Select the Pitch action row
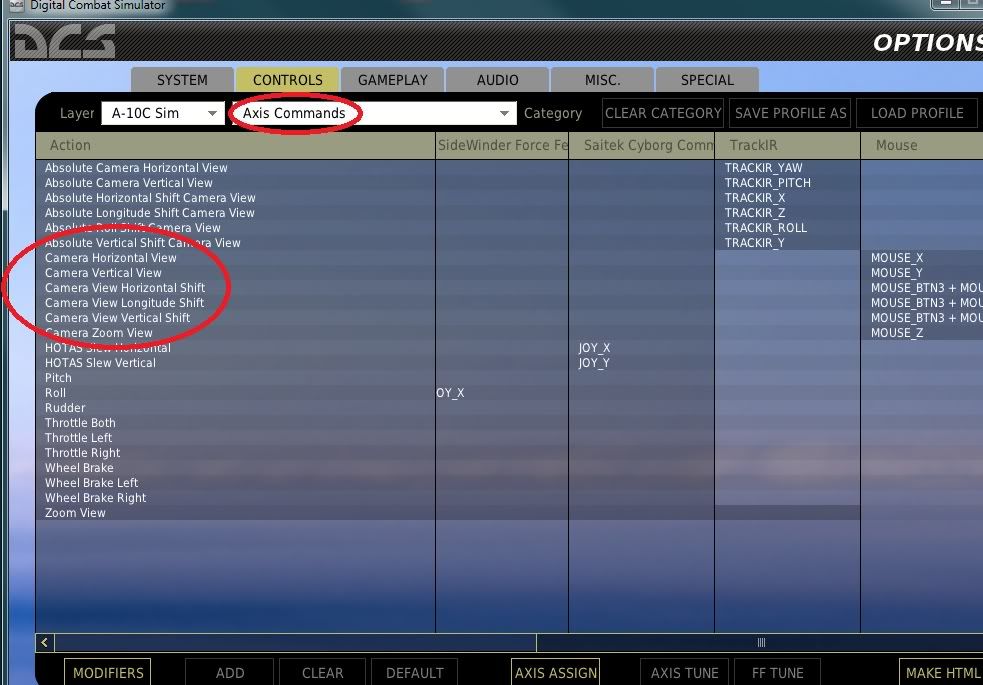 pyautogui.click(x=59, y=378)
